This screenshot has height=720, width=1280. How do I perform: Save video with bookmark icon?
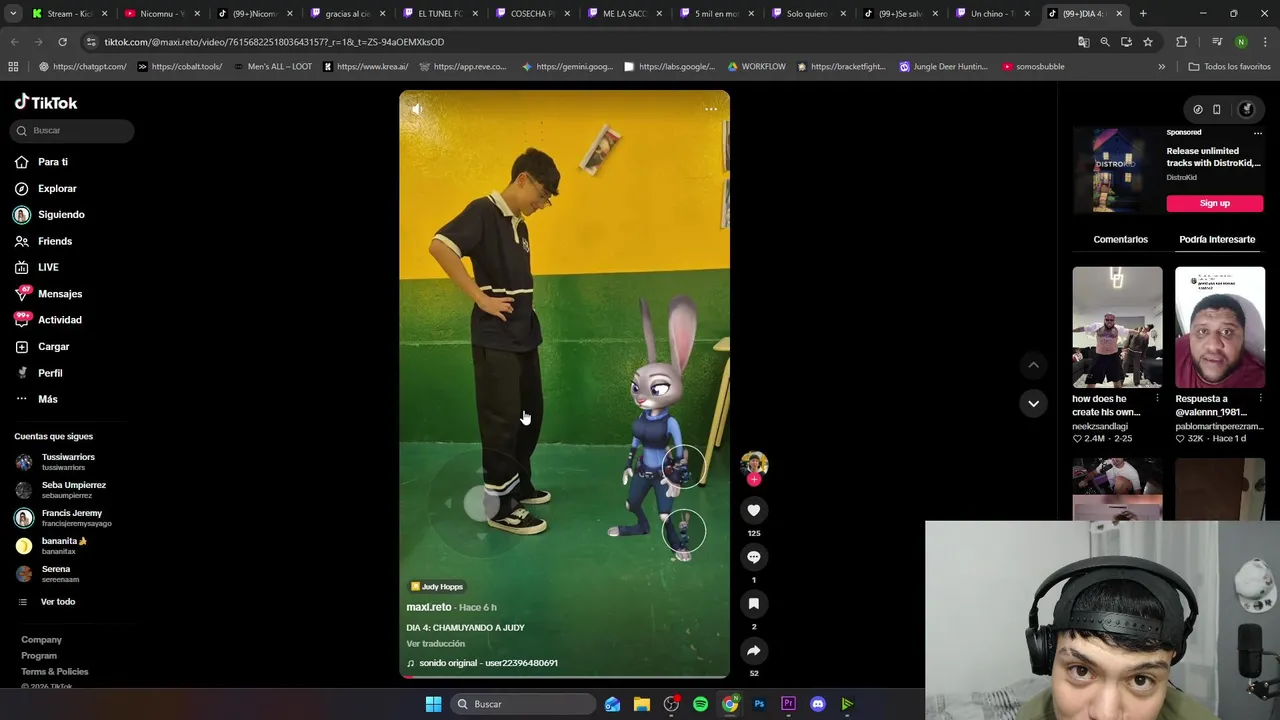coord(754,604)
